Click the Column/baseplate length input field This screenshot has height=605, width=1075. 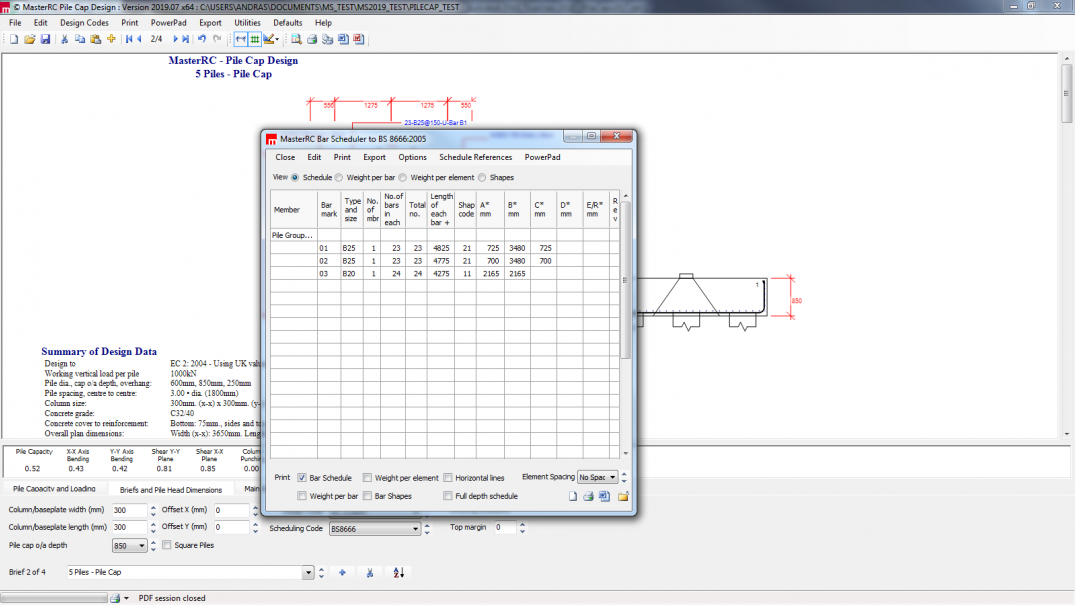click(x=130, y=527)
